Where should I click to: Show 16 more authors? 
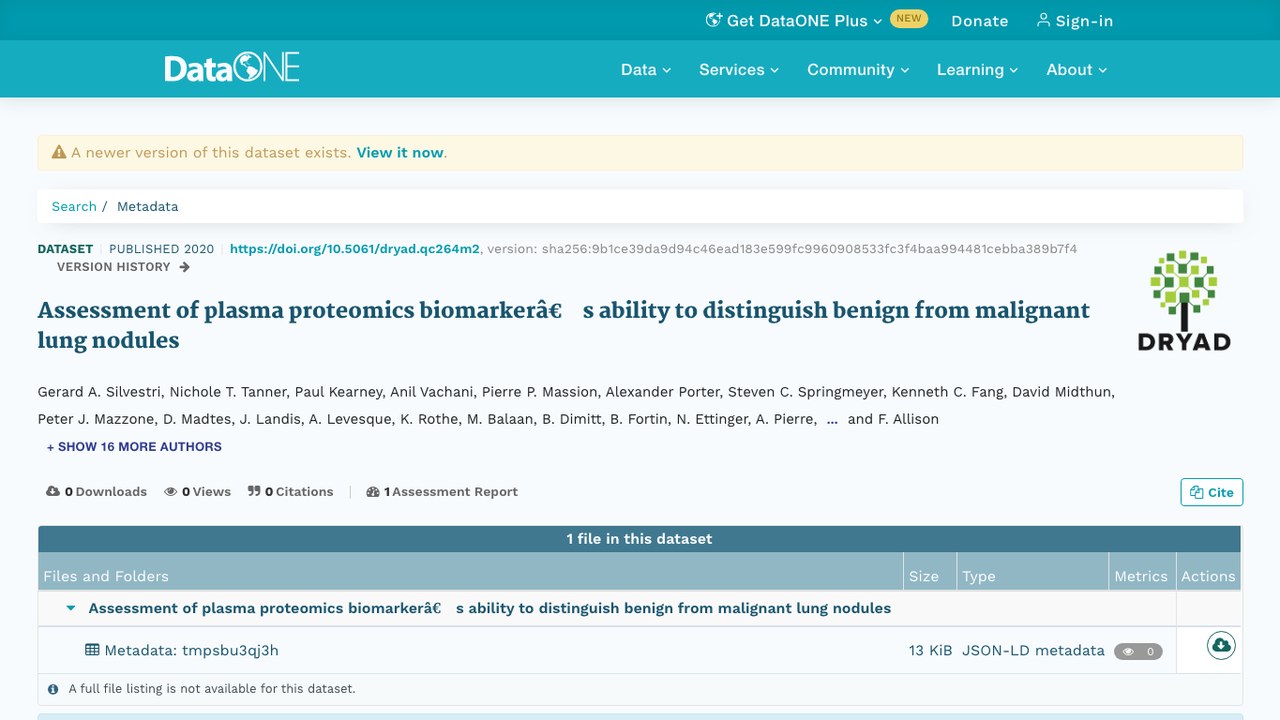tap(134, 447)
